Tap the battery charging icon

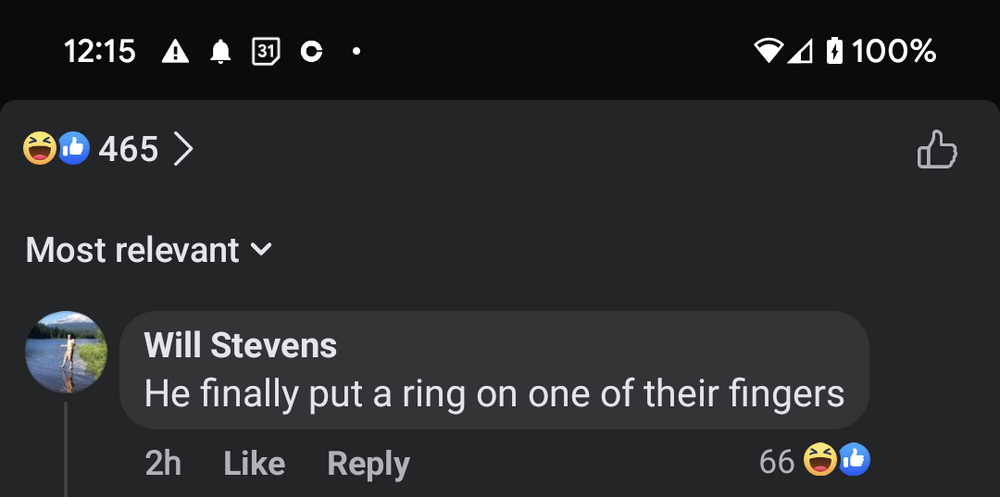[x=834, y=51]
